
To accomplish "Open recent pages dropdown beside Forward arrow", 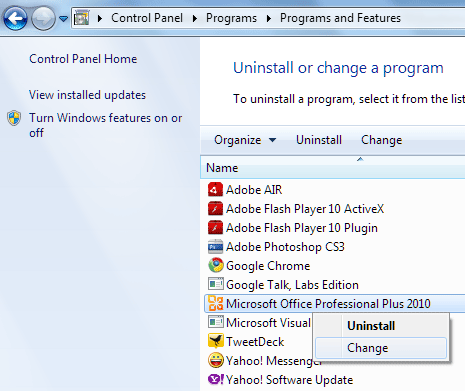I will tap(63, 18).
